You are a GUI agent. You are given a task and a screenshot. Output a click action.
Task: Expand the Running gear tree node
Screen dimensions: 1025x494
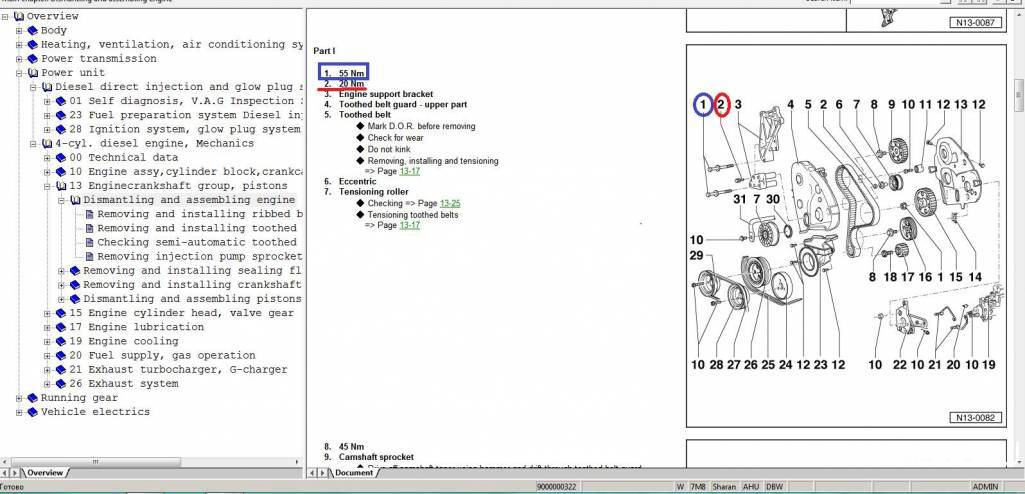point(19,398)
